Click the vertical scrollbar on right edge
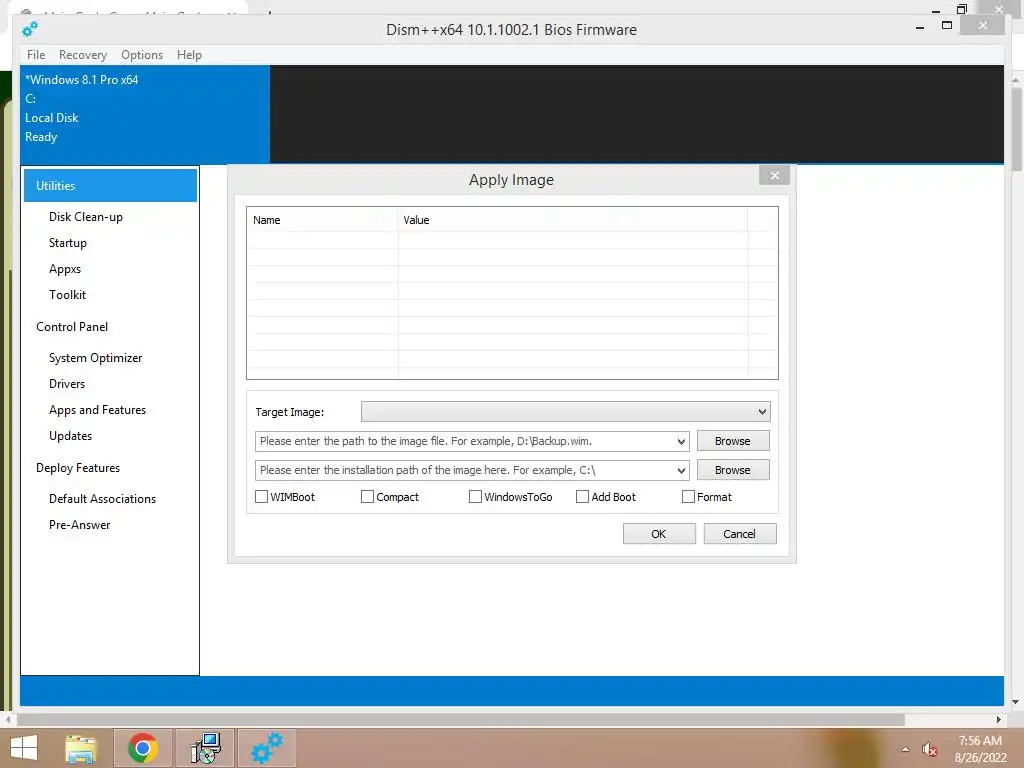 point(1016,128)
